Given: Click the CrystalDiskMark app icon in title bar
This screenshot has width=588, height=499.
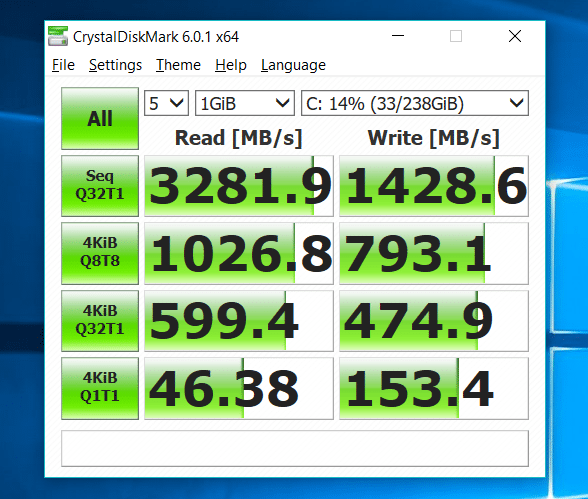Looking at the screenshot, I should tap(58, 36).
